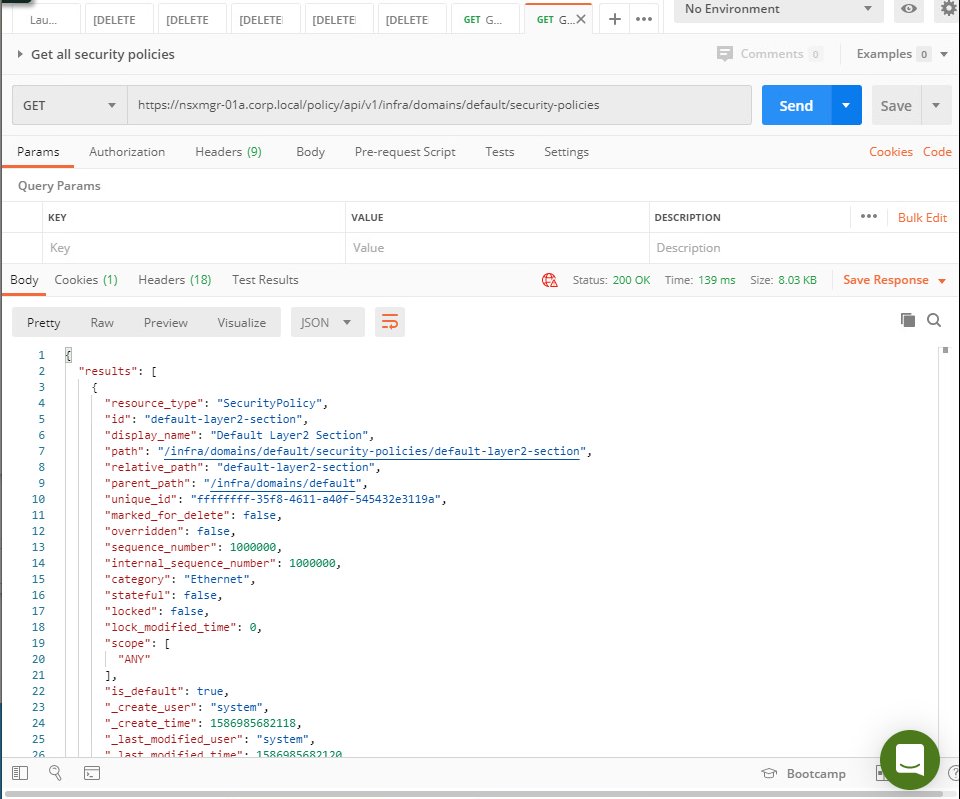Open the green chat support bubble
960x799 pixels.
tap(909, 759)
